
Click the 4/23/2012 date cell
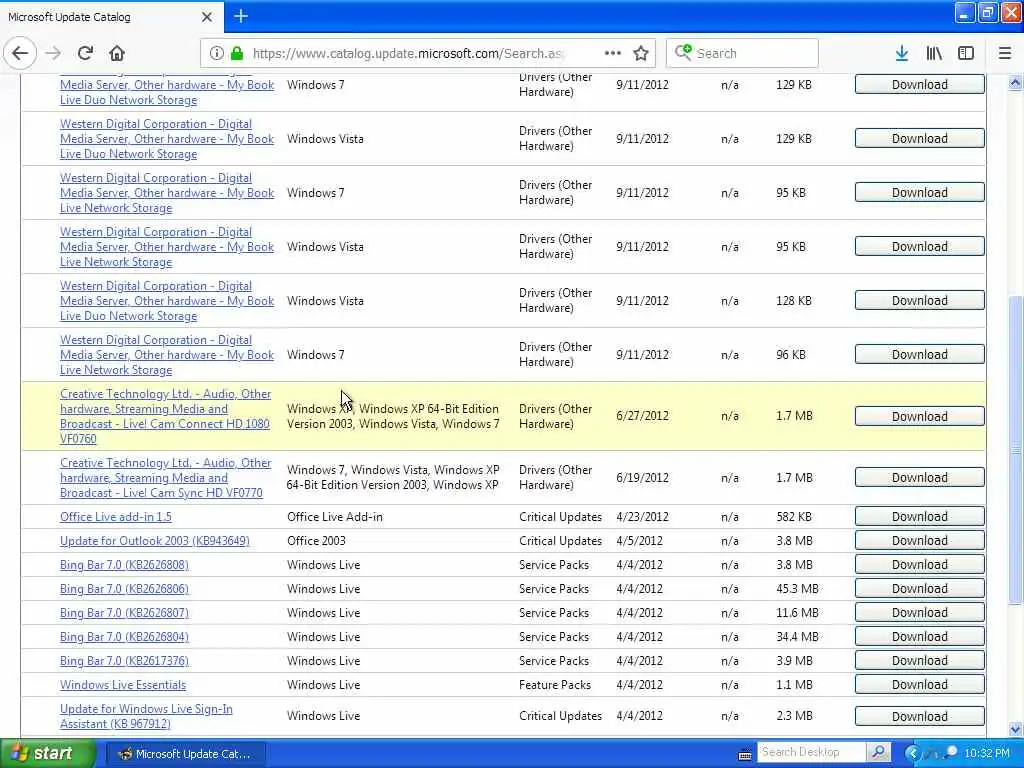[642, 517]
